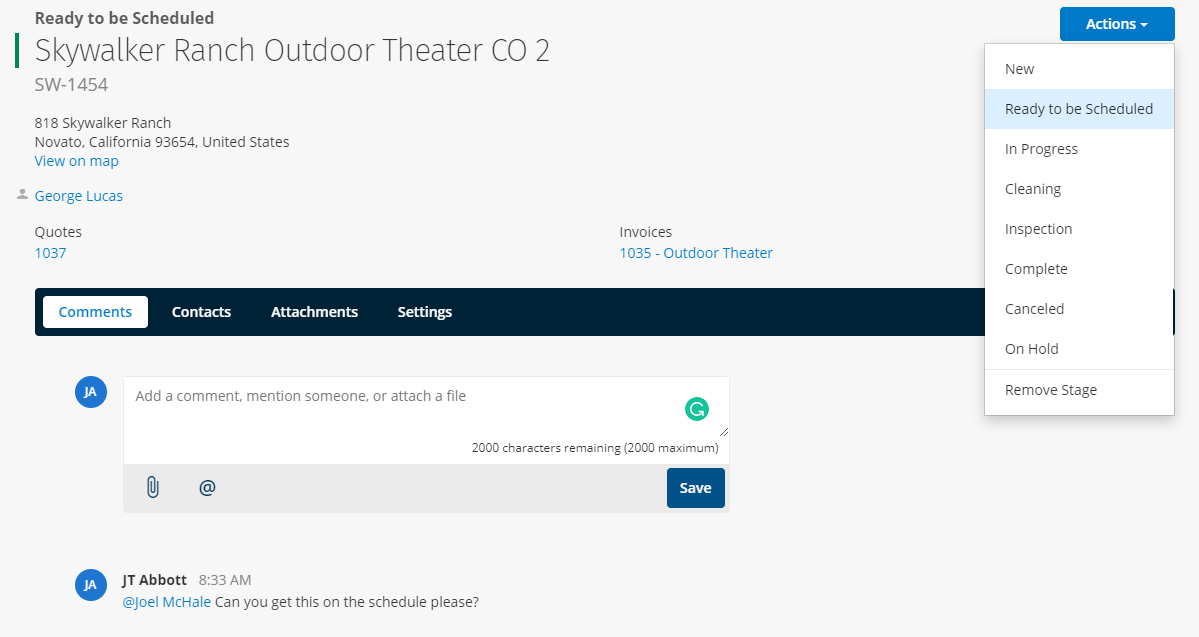Image resolution: width=1199 pixels, height=637 pixels.
Task: Open the Settings tab
Action: coord(424,312)
